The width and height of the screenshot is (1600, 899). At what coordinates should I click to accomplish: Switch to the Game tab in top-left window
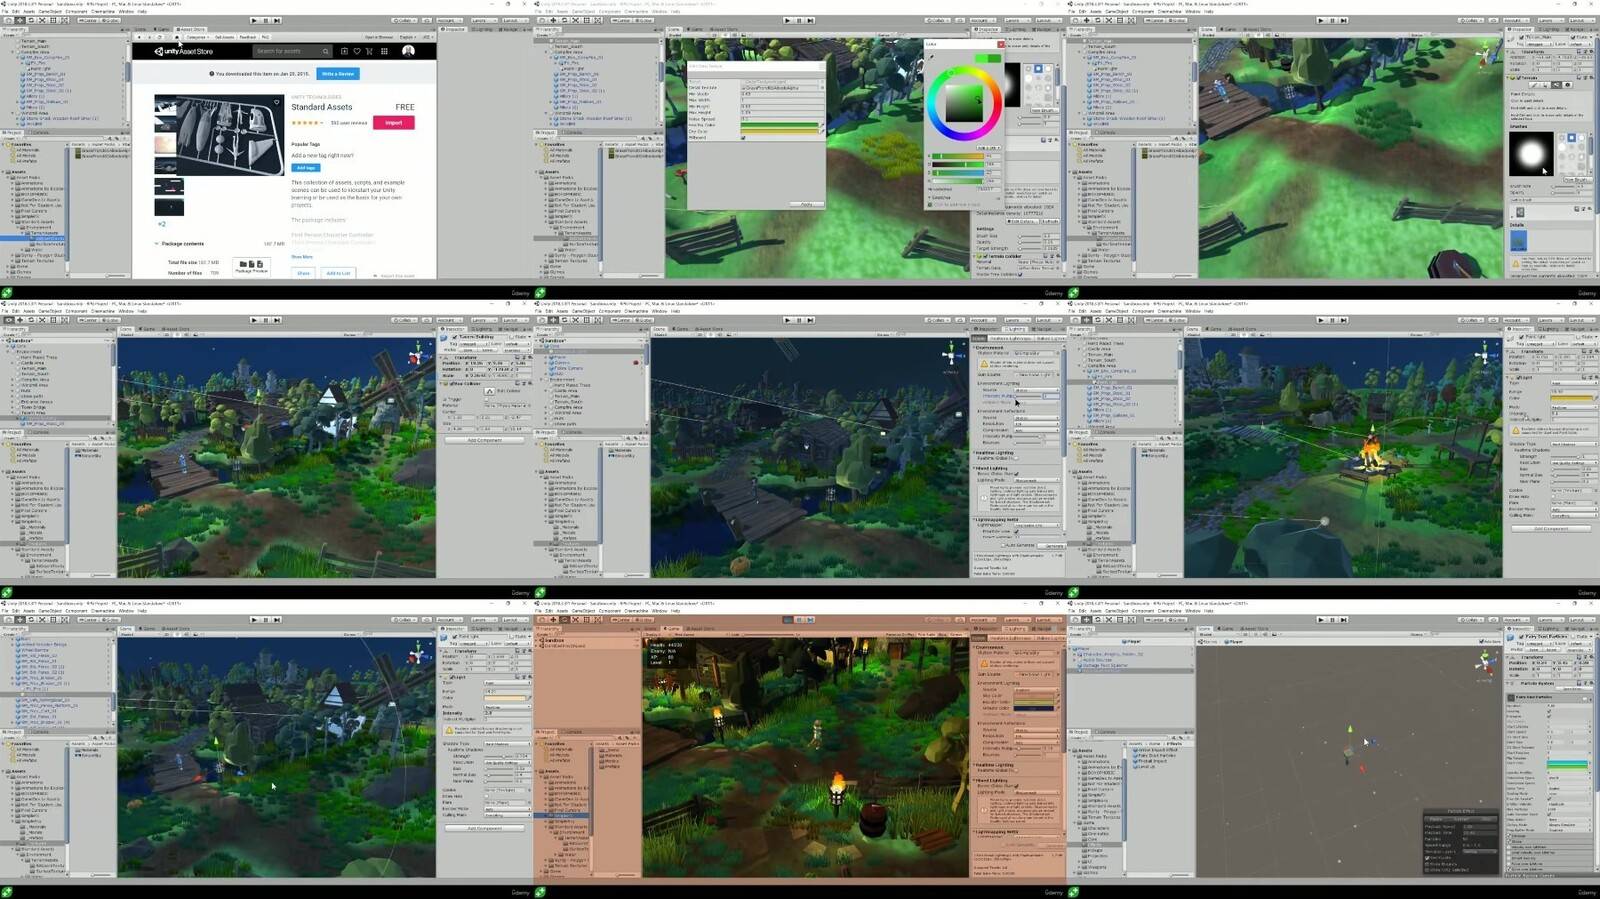coord(162,29)
